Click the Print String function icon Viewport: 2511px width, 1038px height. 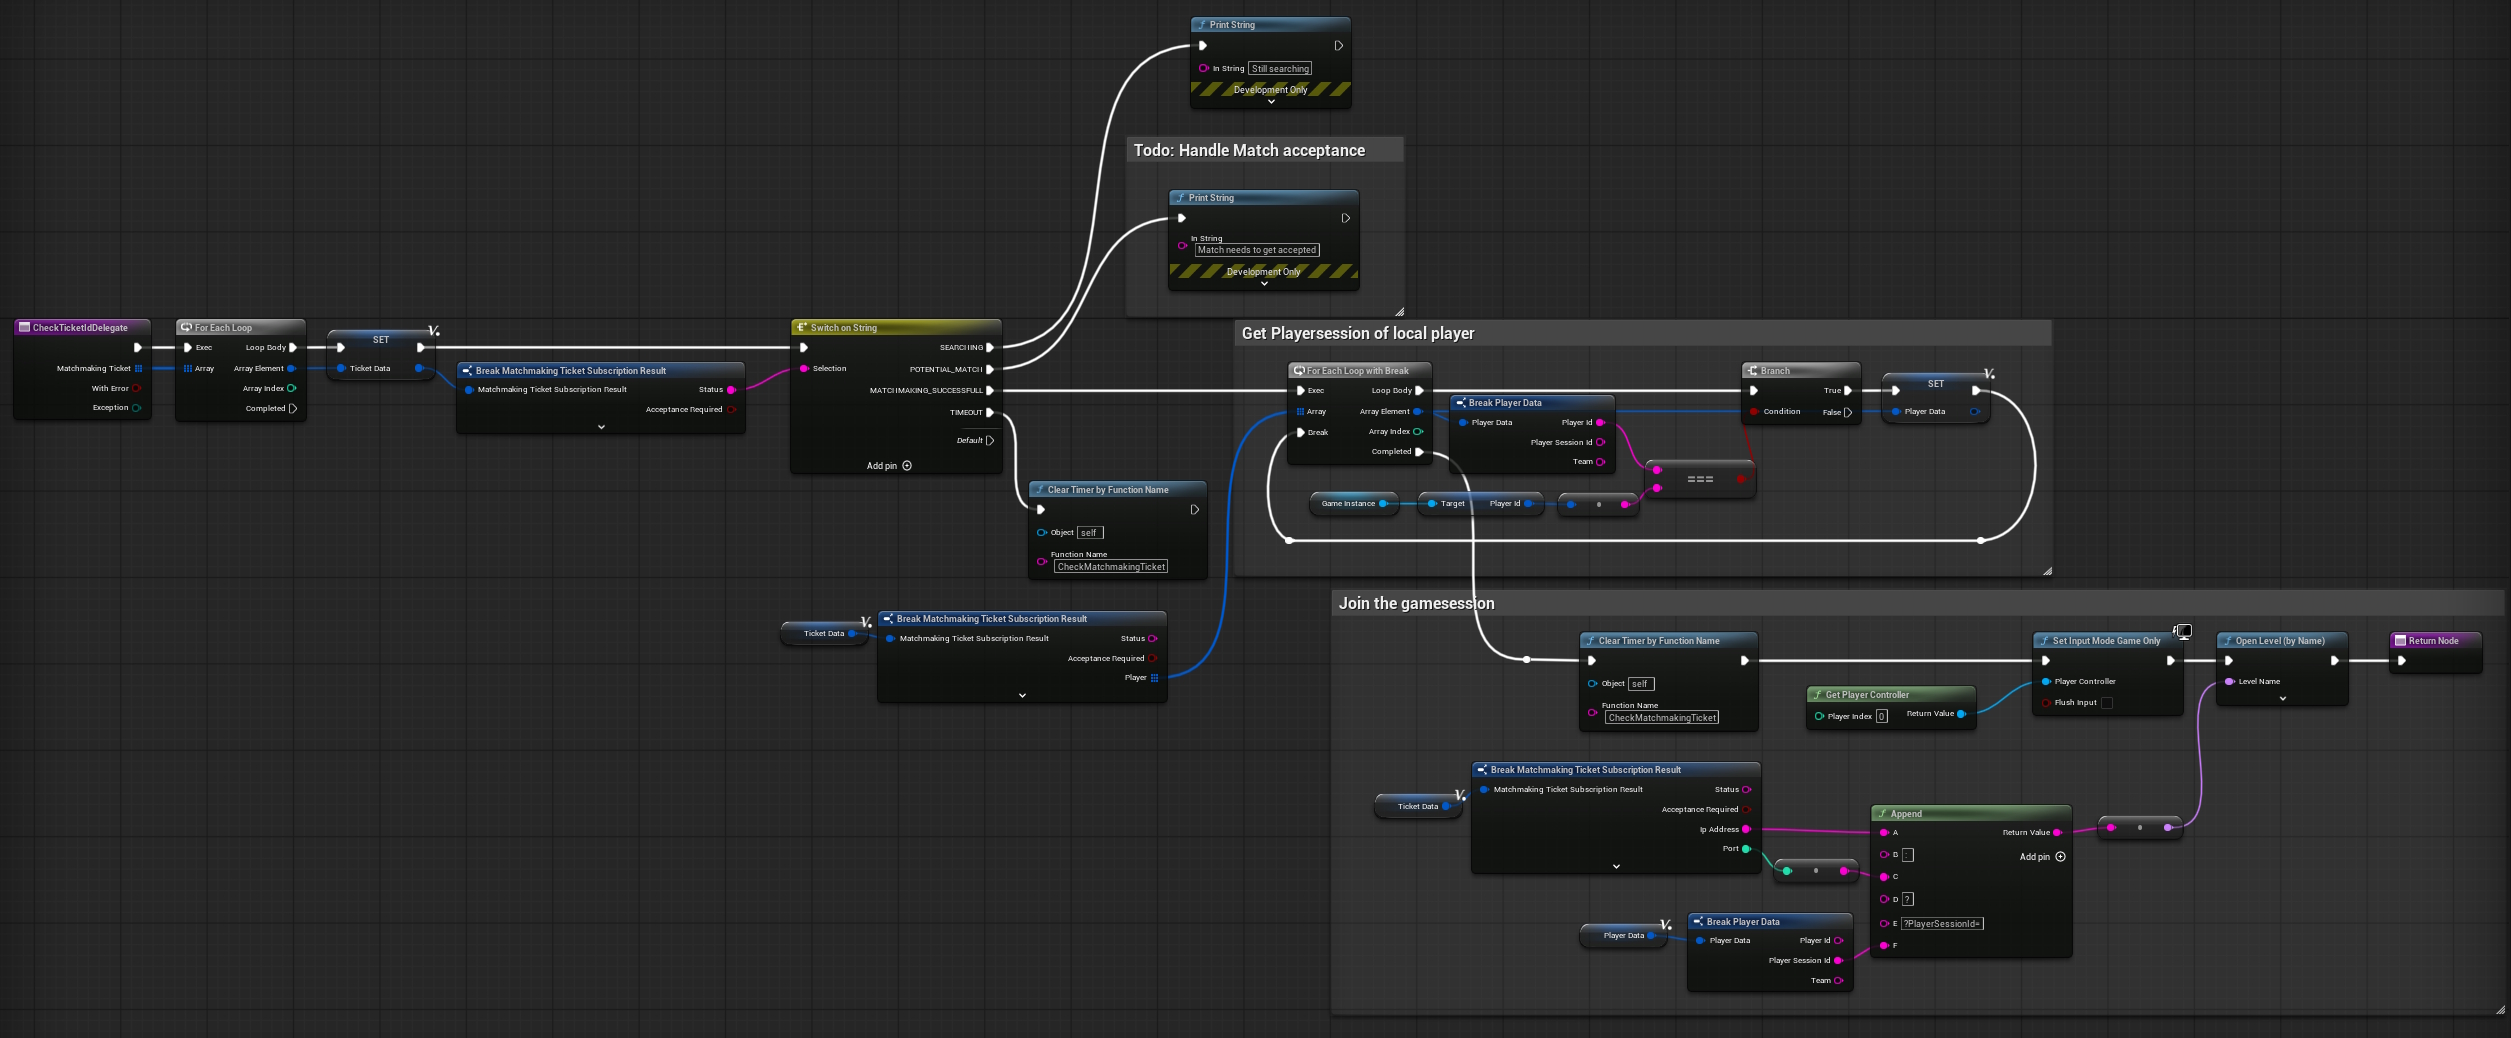(x=1202, y=24)
